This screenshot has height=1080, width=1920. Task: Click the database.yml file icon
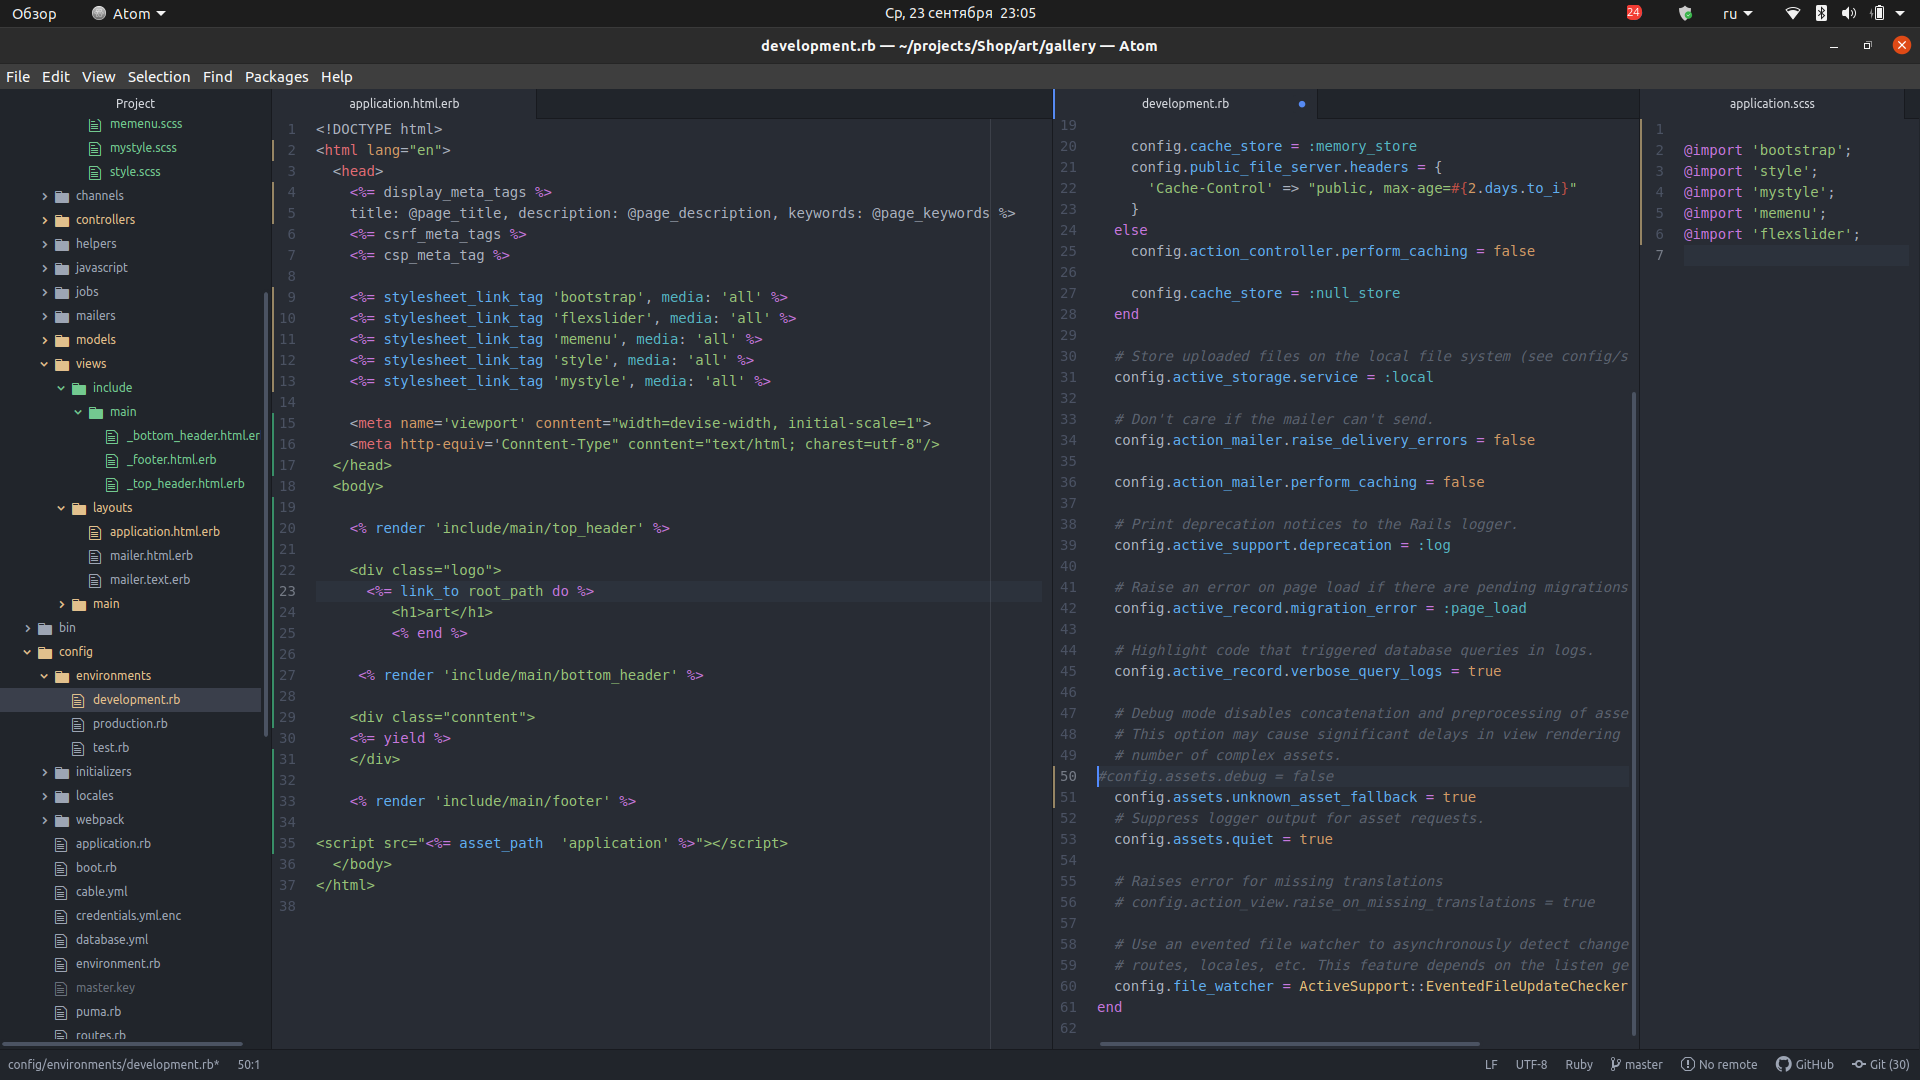(61, 940)
